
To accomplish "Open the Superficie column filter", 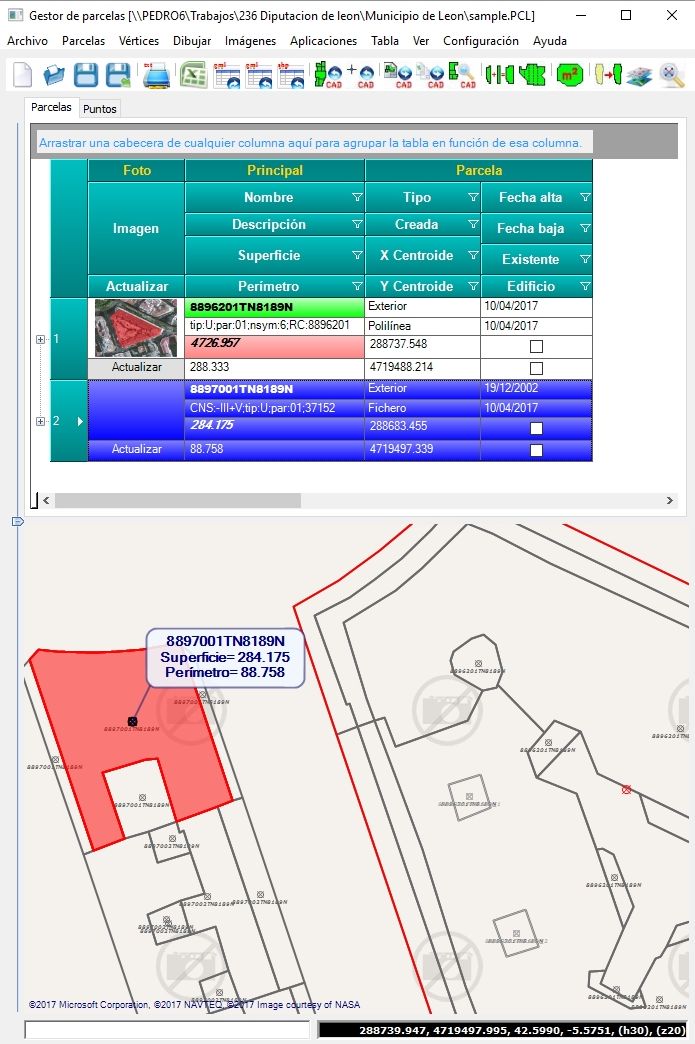I will 357,255.
